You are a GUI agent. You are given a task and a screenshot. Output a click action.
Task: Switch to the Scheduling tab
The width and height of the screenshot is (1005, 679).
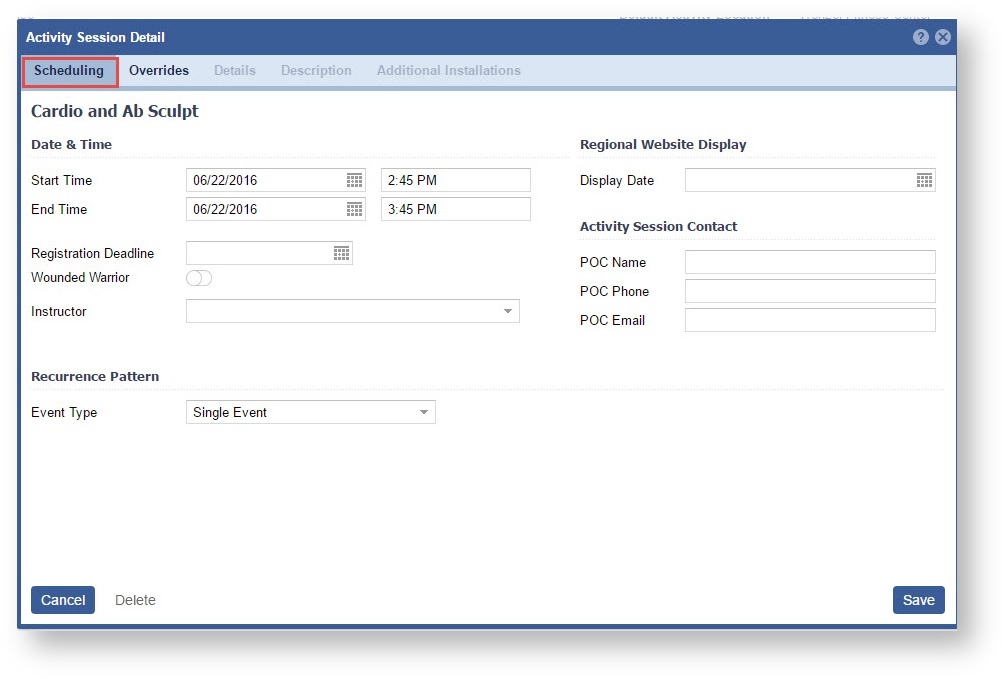69,71
